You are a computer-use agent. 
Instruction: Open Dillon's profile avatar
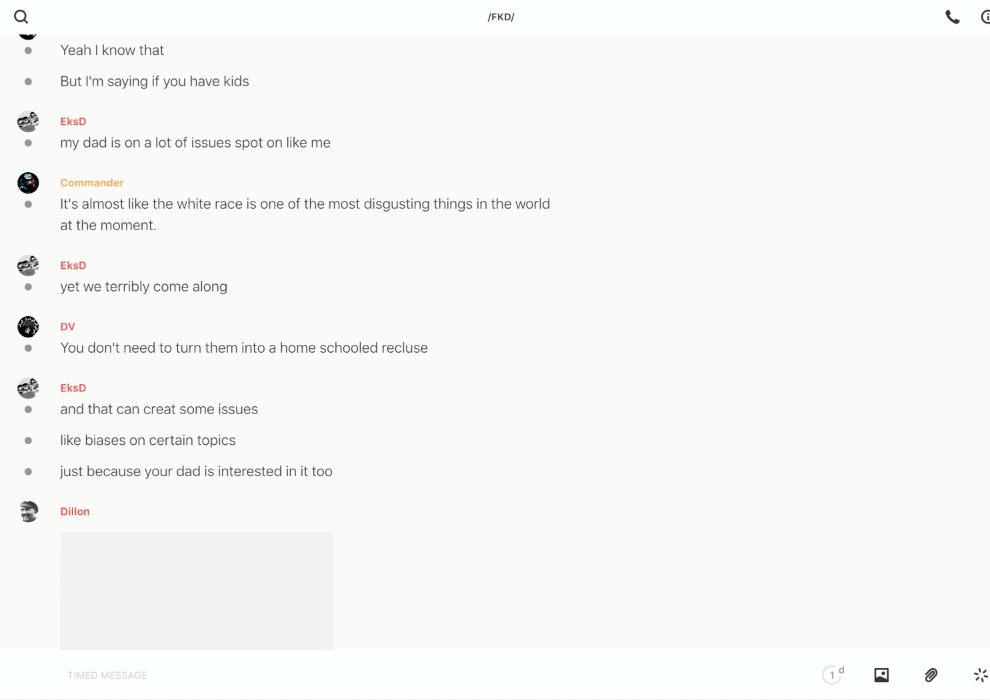pos(28,512)
